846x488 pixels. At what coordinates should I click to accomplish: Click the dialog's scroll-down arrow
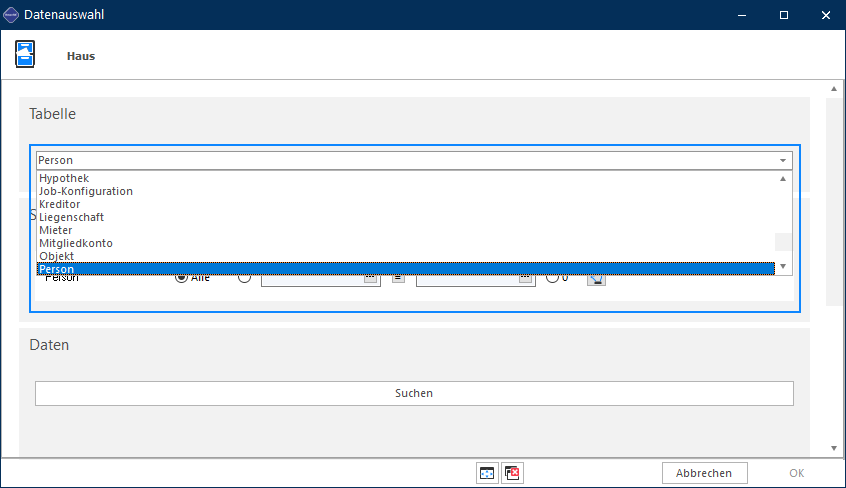click(x=834, y=448)
